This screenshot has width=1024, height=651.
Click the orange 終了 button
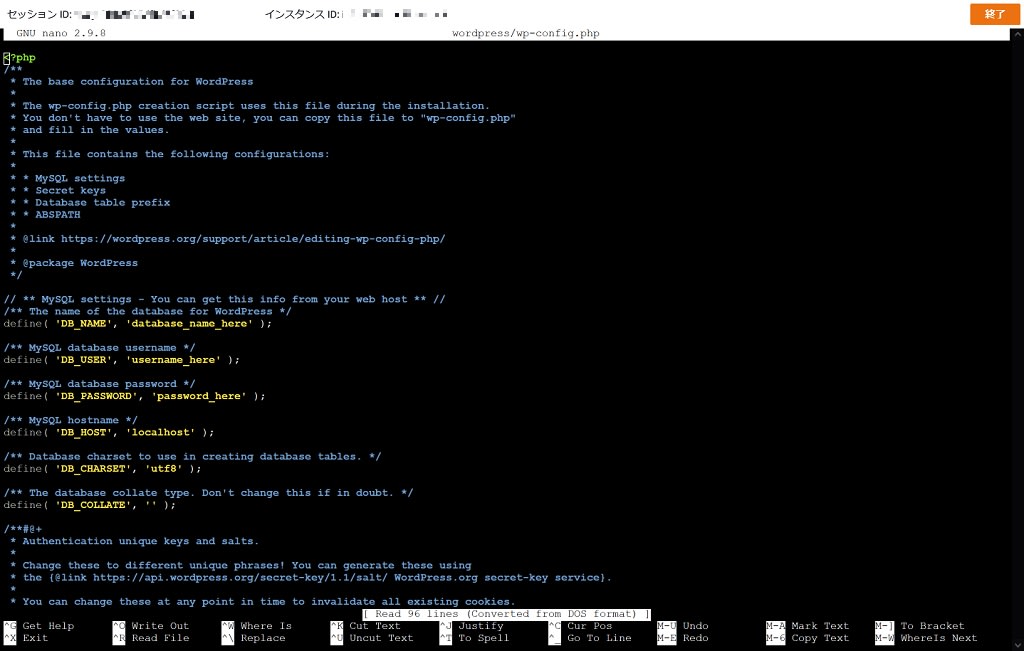pos(995,14)
